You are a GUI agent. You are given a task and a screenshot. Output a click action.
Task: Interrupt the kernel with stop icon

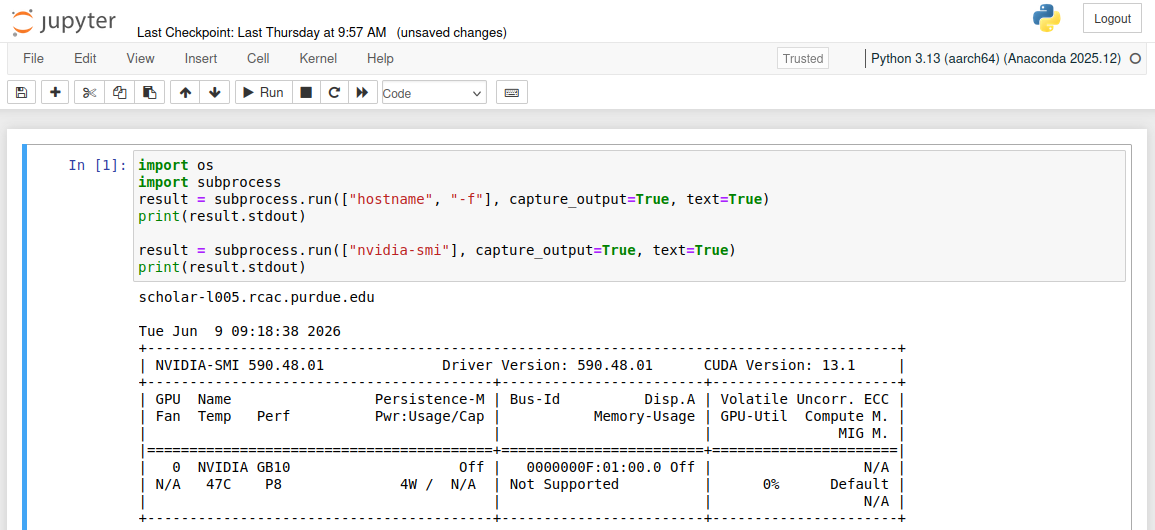point(306,93)
